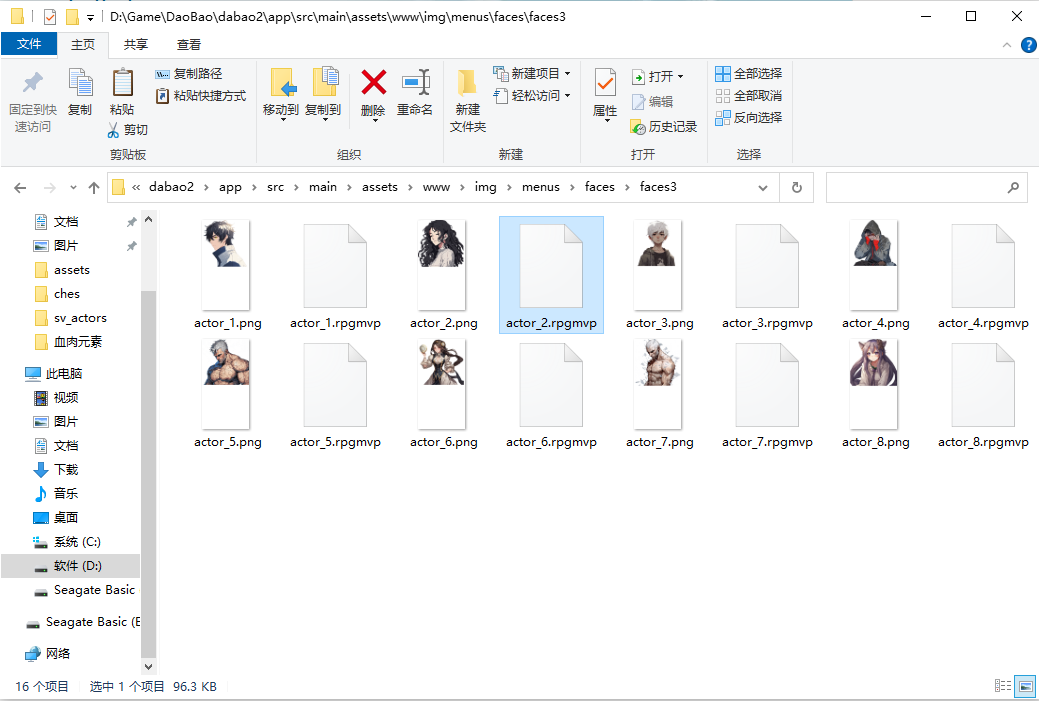The height and width of the screenshot is (701, 1039).
Task: Click the Properties (属性) icon
Action: click(x=605, y=84)
